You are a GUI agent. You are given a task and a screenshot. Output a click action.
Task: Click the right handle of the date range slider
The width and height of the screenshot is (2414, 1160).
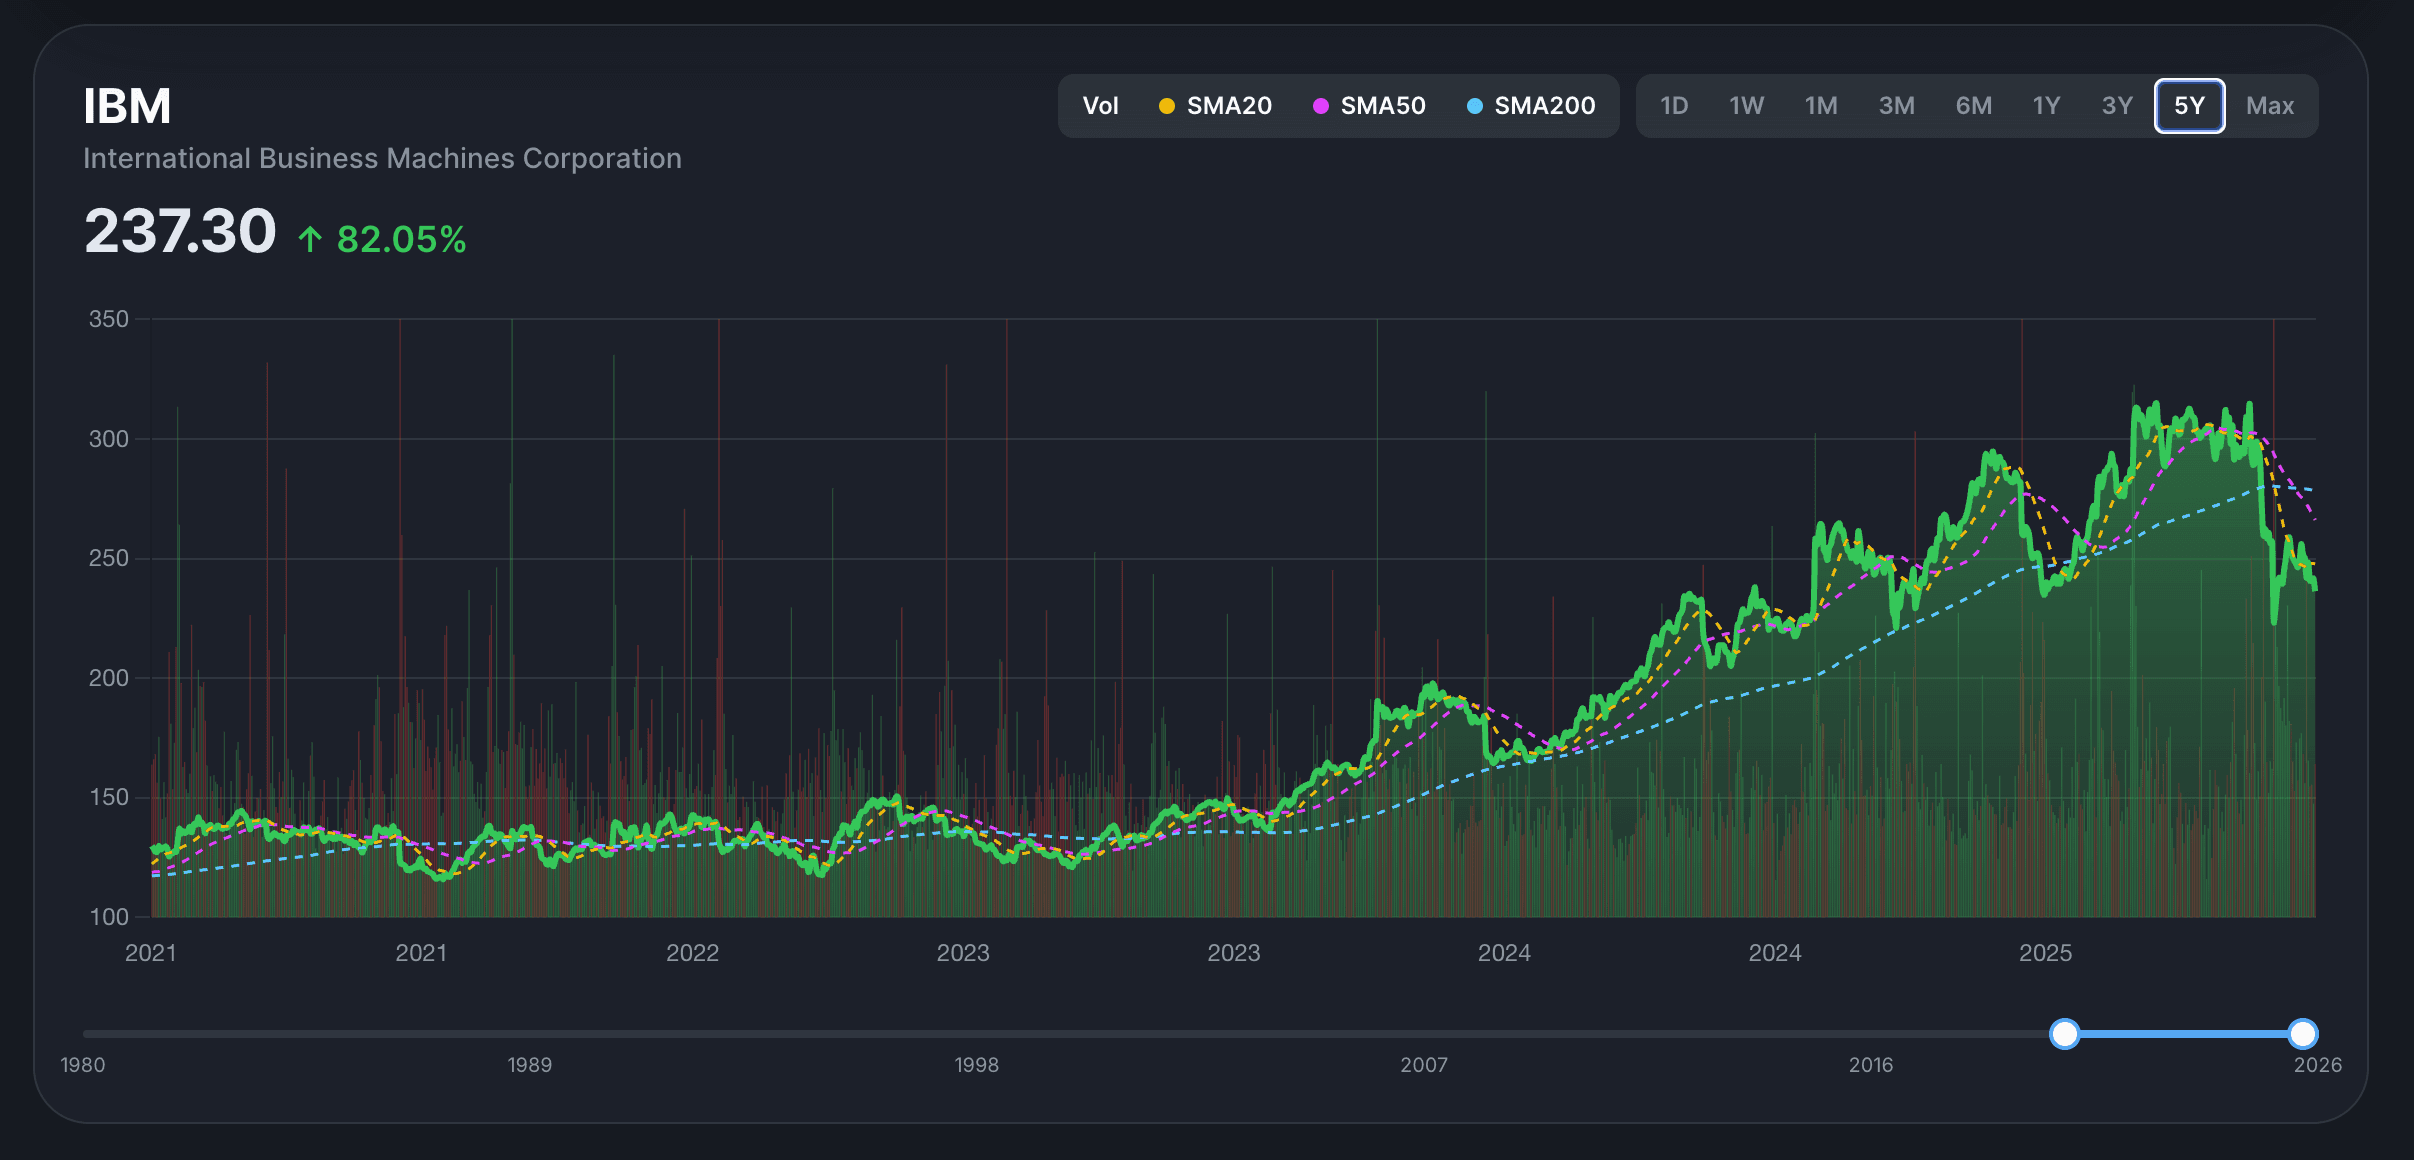point(2304,1034)
